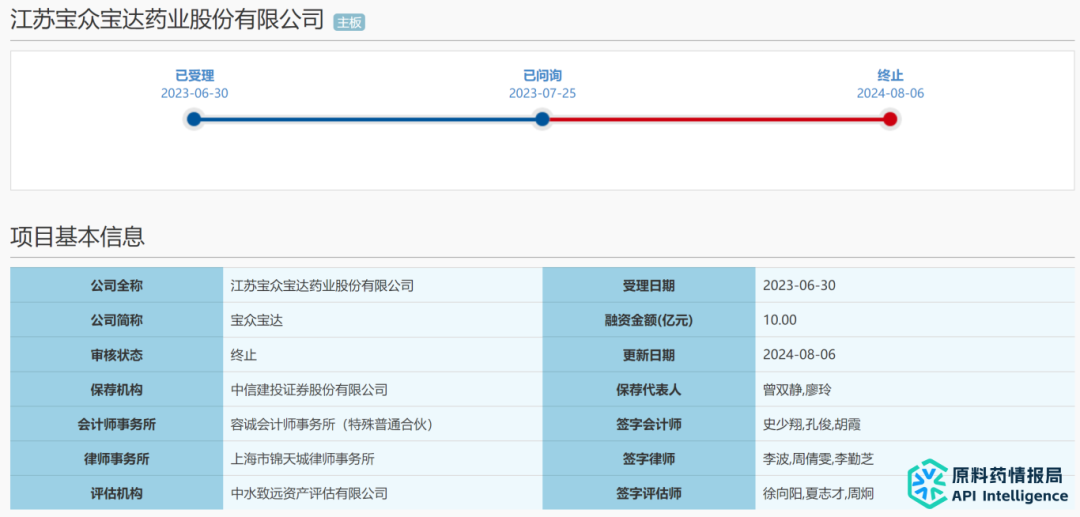Click the API Intelligence logo icon
Viewport: 1080px width, 517px height.
[x=927, y=481]
